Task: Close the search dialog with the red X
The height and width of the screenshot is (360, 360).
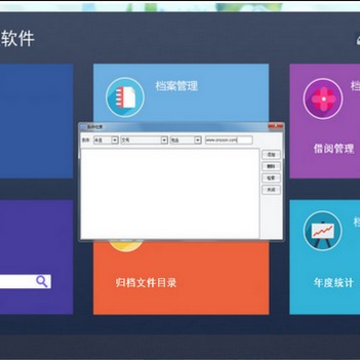Action: [275, 126]
